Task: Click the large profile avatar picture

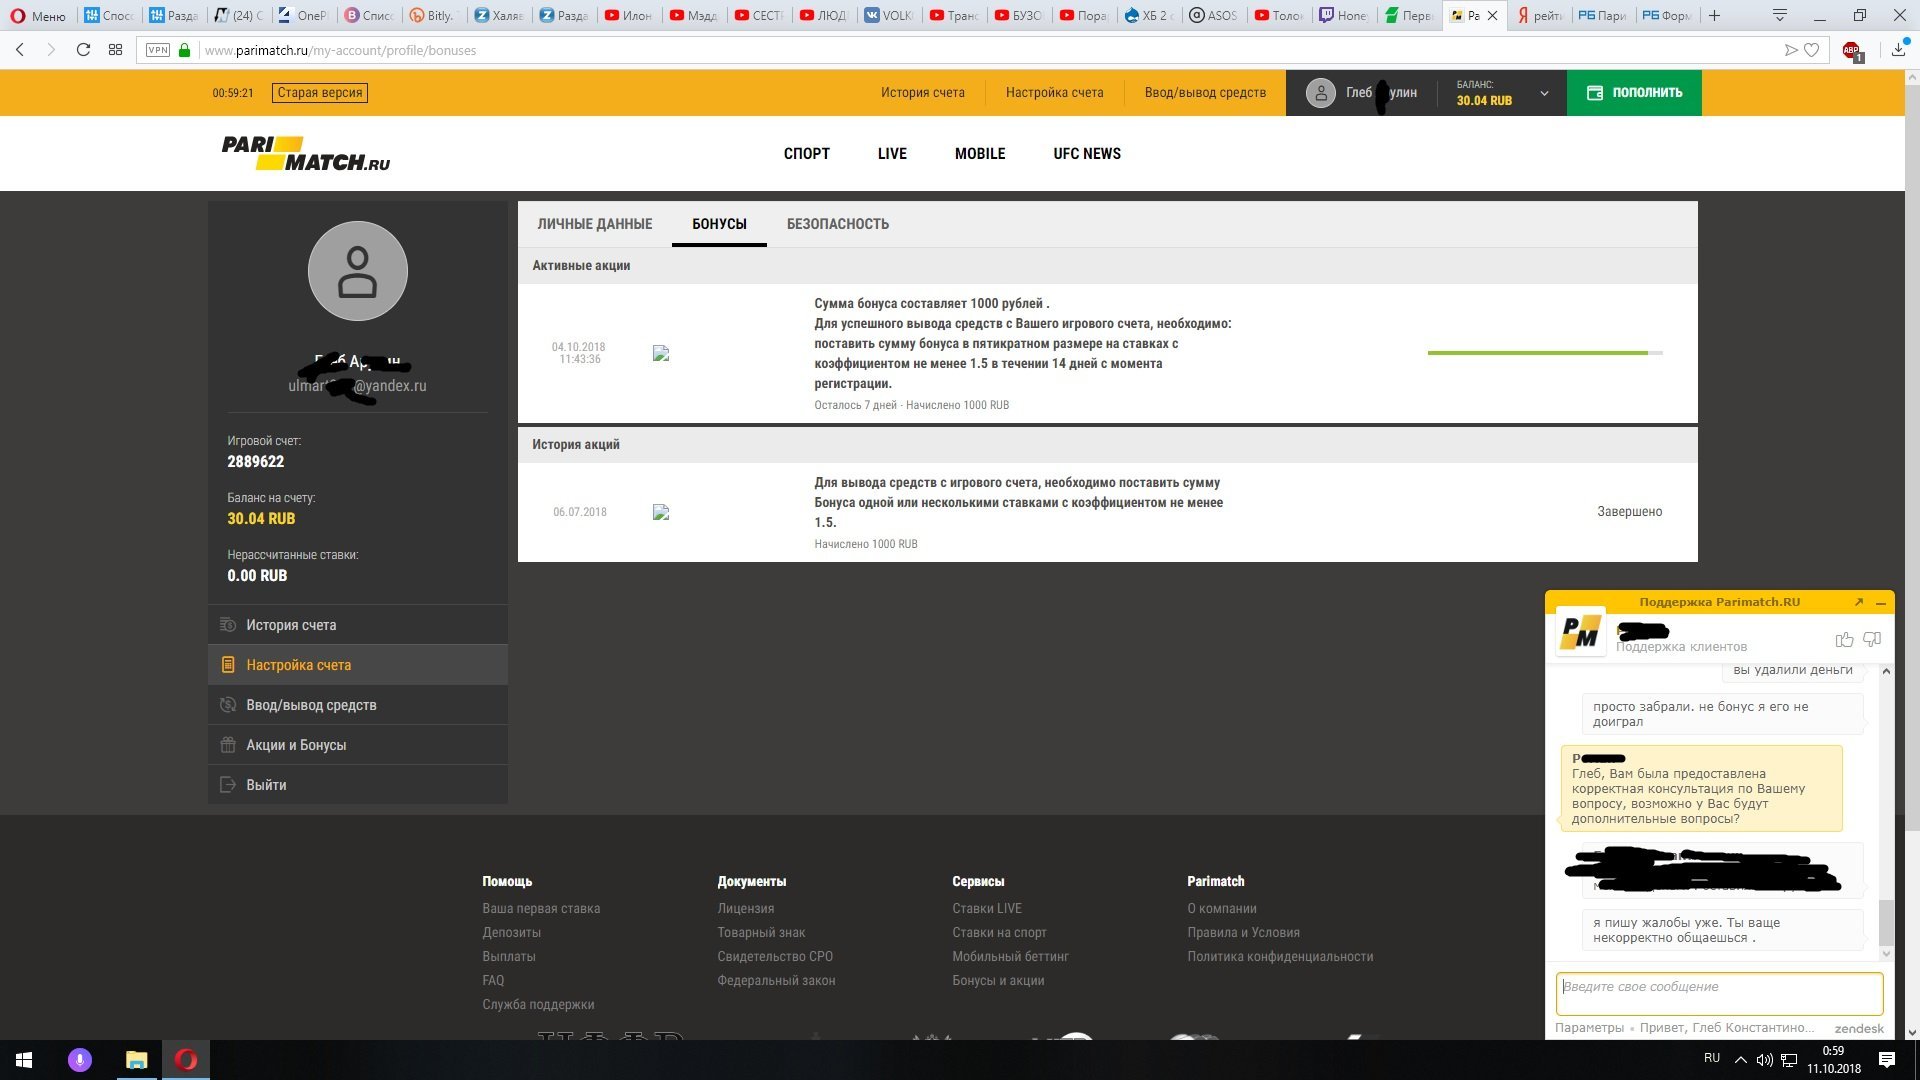Action: coord(357,271)
